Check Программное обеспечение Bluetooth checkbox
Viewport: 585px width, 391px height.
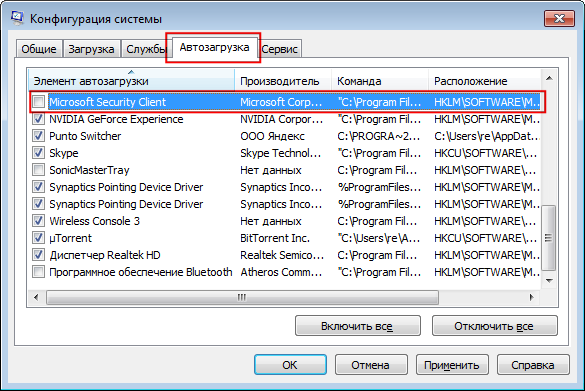pyautogui.click(x=38, y=272)
